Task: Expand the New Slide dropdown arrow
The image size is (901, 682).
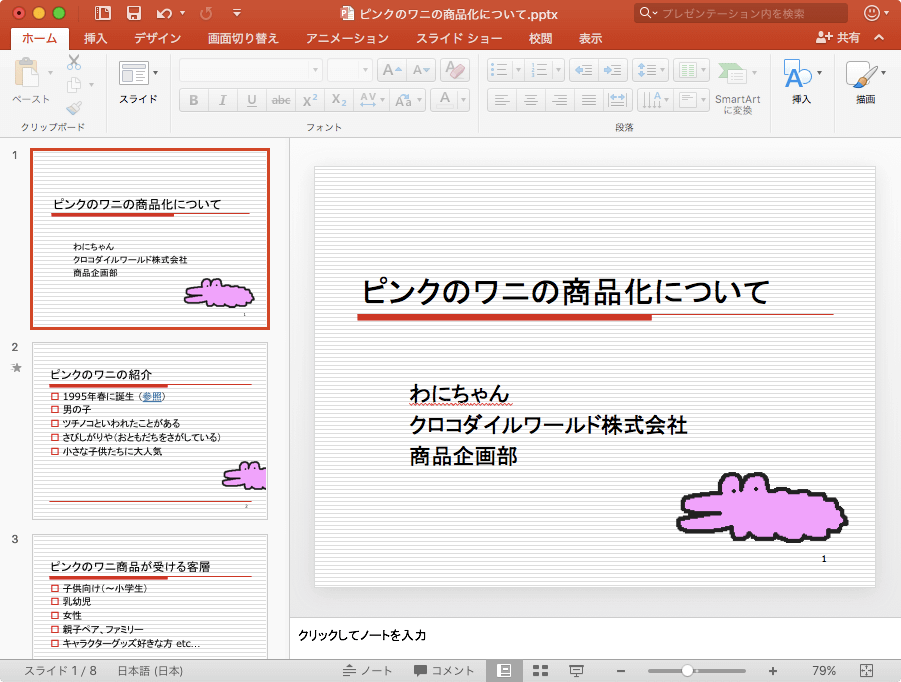Action: (155, 72)
